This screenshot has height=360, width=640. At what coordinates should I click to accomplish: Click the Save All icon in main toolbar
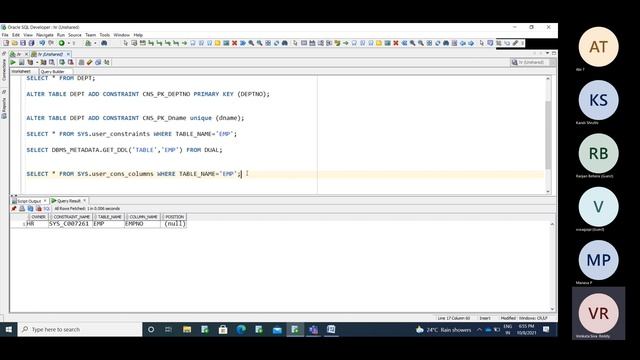point(31,43)
